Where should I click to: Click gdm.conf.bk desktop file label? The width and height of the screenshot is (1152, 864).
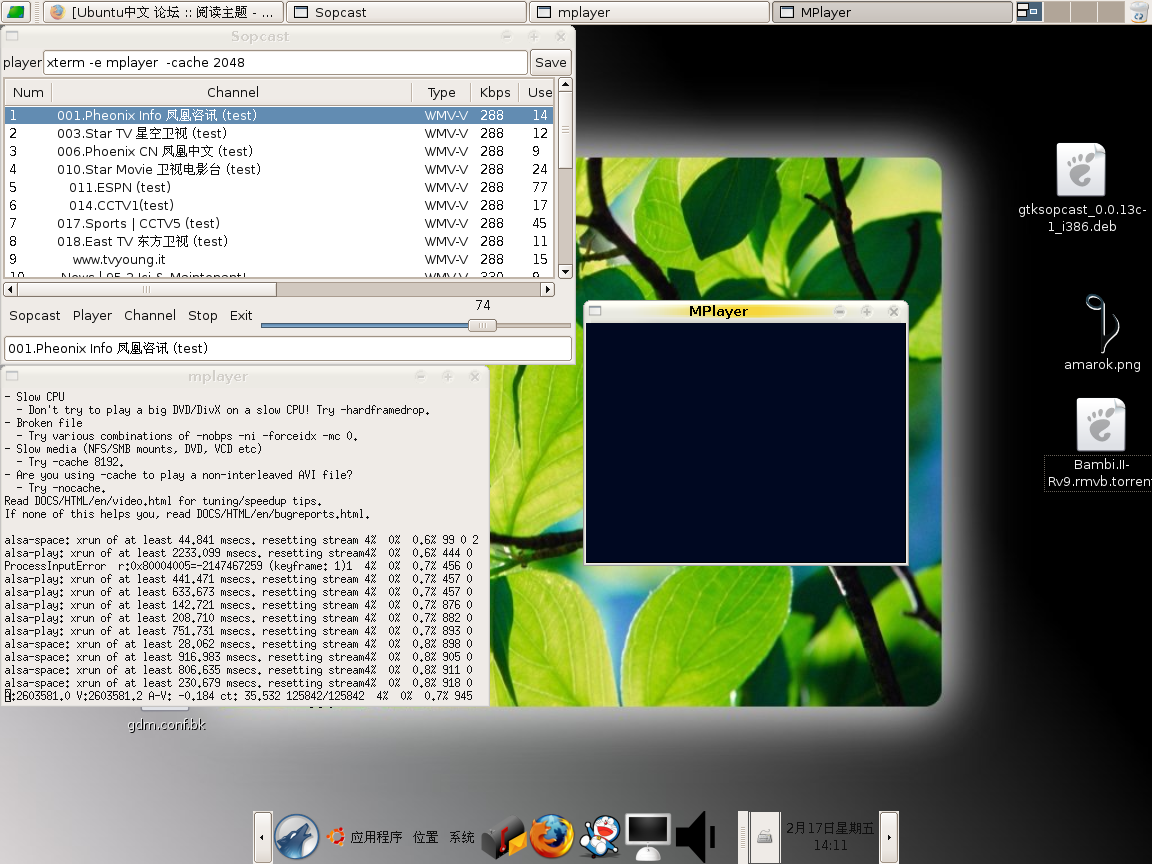tap(167, 725)
